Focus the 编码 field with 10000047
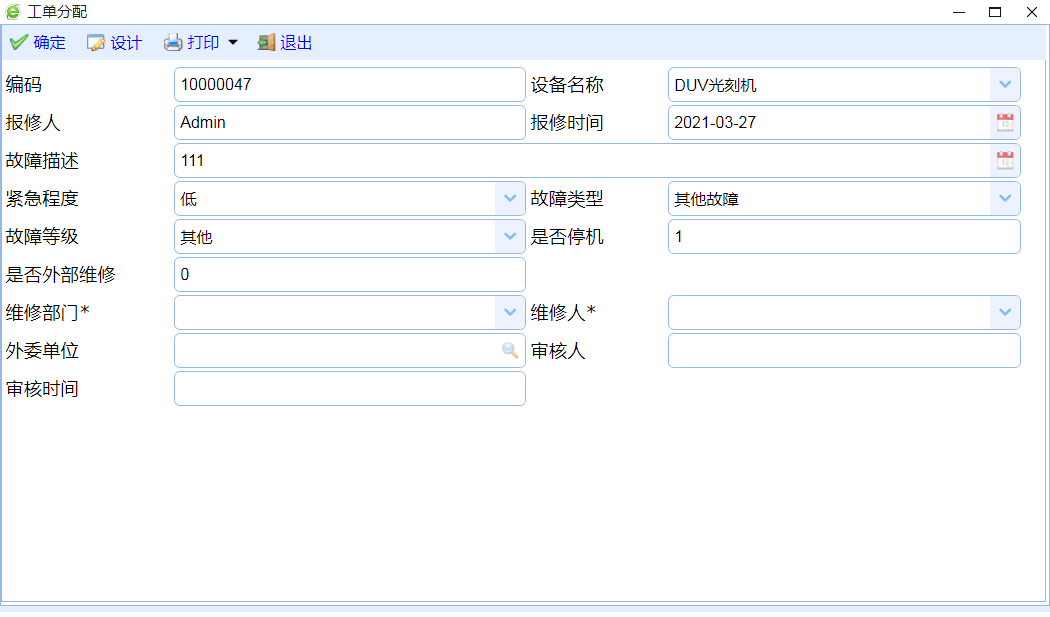 350,84
